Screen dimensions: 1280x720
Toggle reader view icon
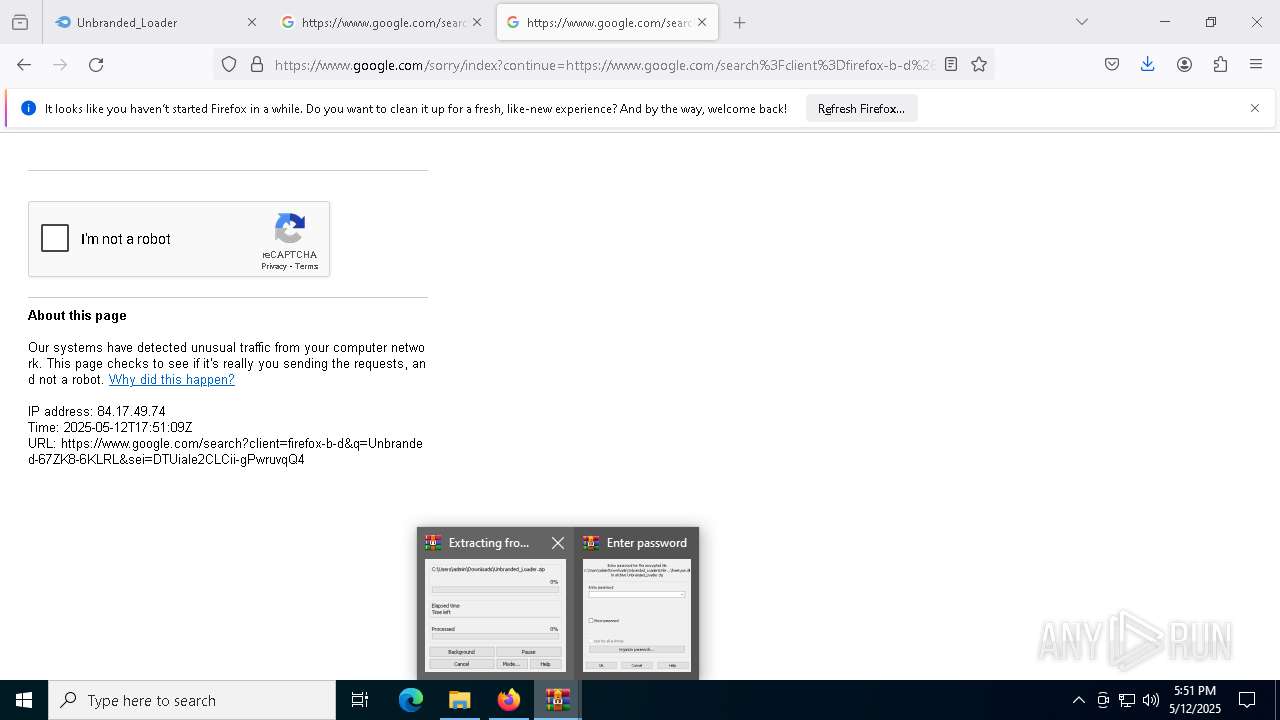pos(951,64)
